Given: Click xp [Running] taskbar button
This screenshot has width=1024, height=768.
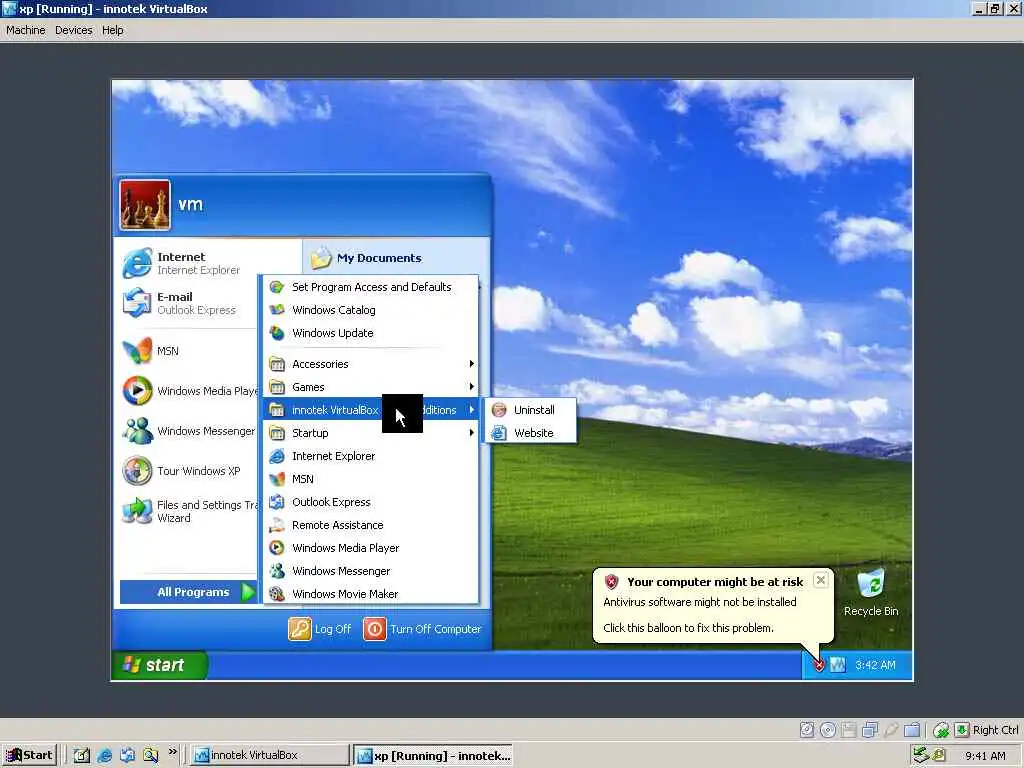Looking at the screenshot, I should (433, 756).
